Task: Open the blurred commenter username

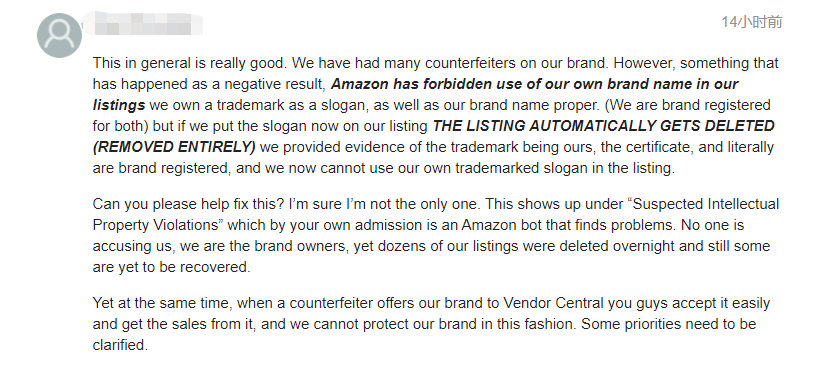Action: pyautogui.click(x=143, y=24)
